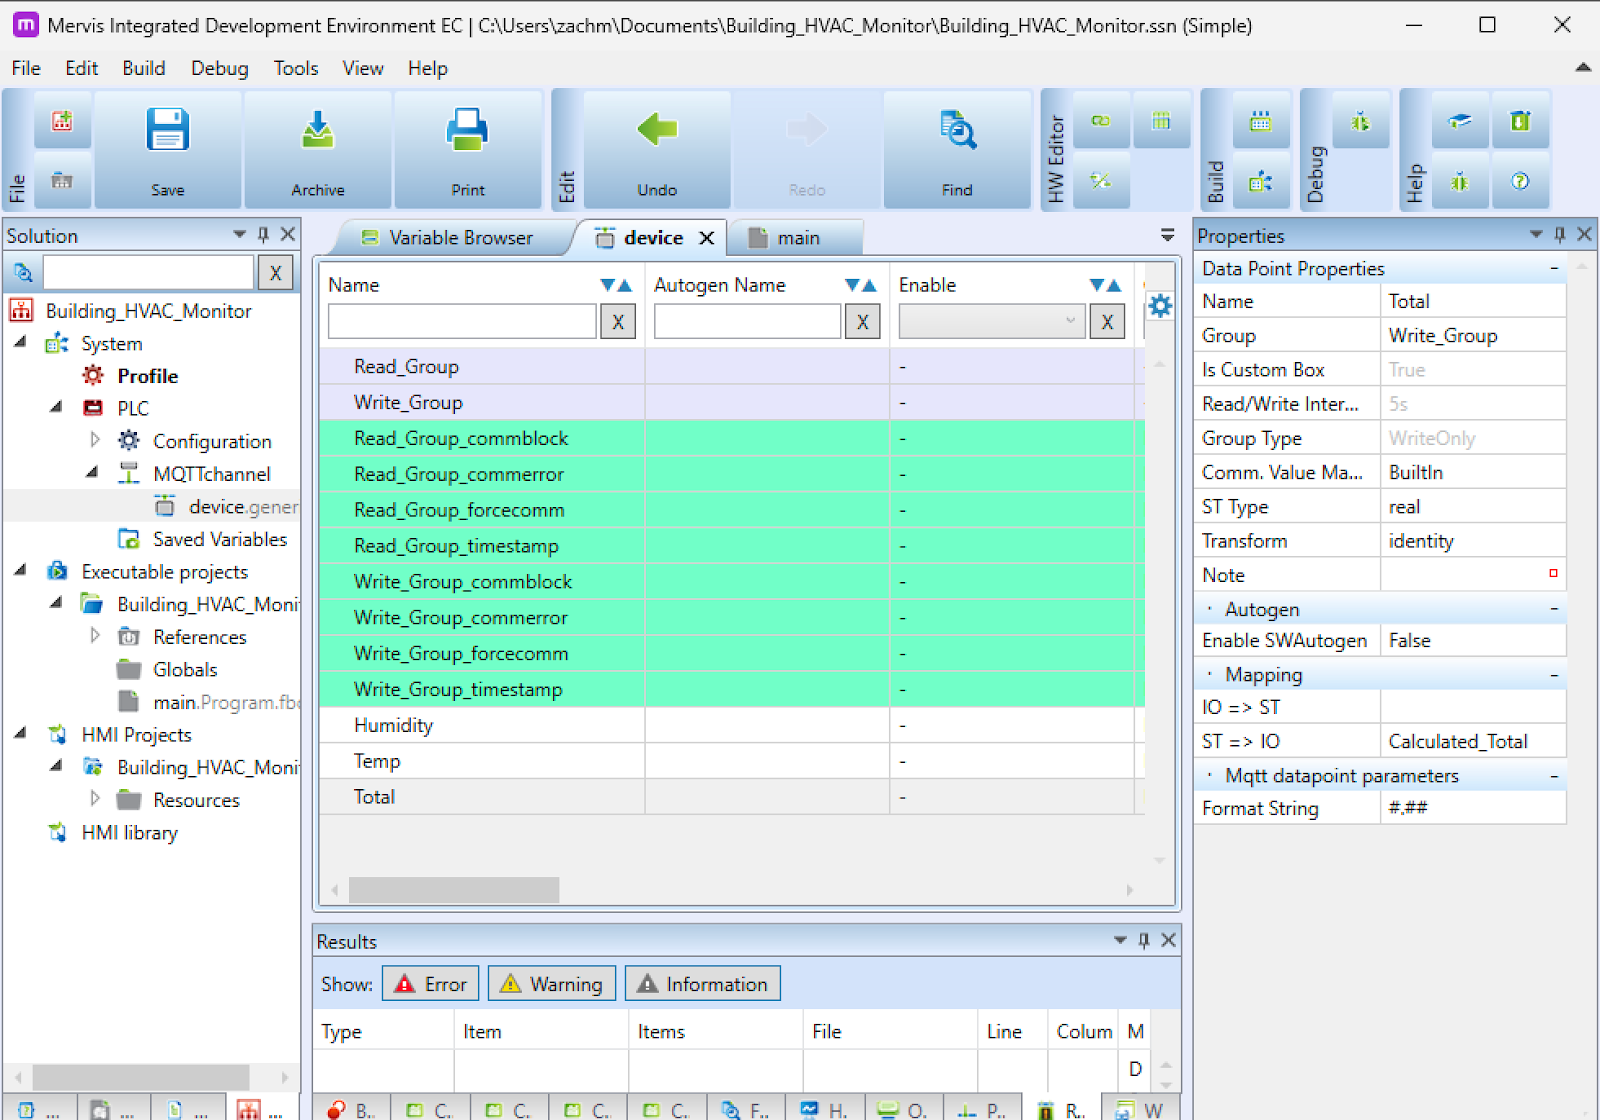Expand the Configuration tree node
This screenshot has height=1120, width=1600.
point(95,440)
